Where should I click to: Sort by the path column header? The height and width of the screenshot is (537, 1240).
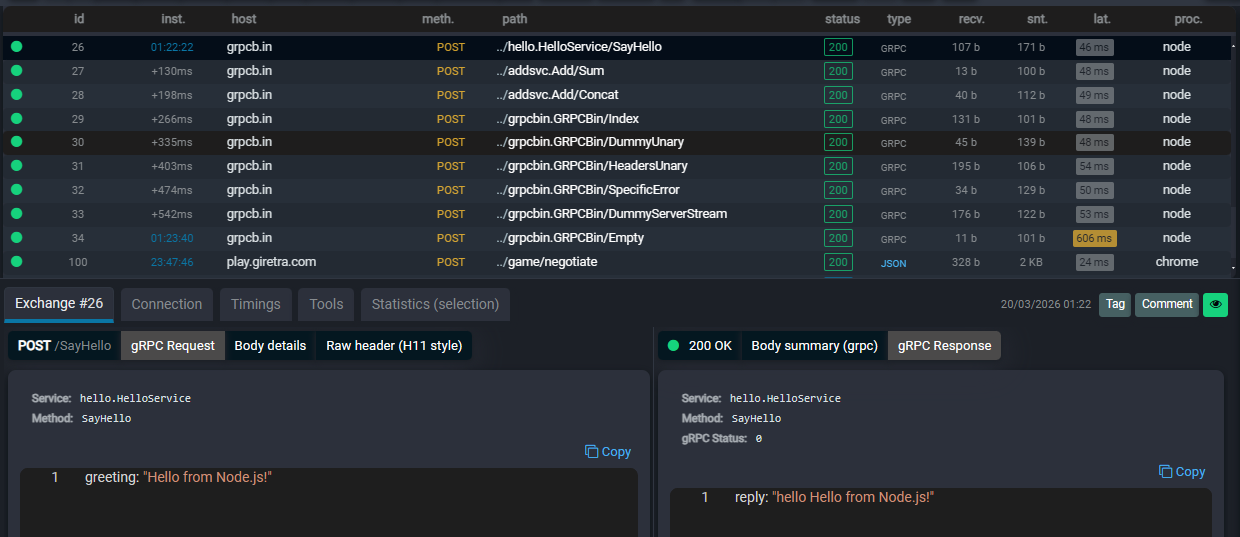tap(514, 19)
